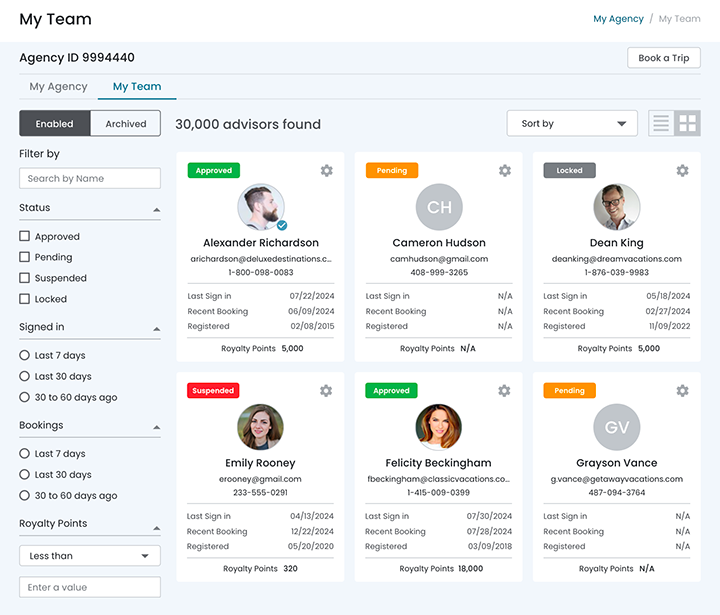The image size is (720, 615).
Task: Open gear menu for Dean King
Action: coord(682,171)
